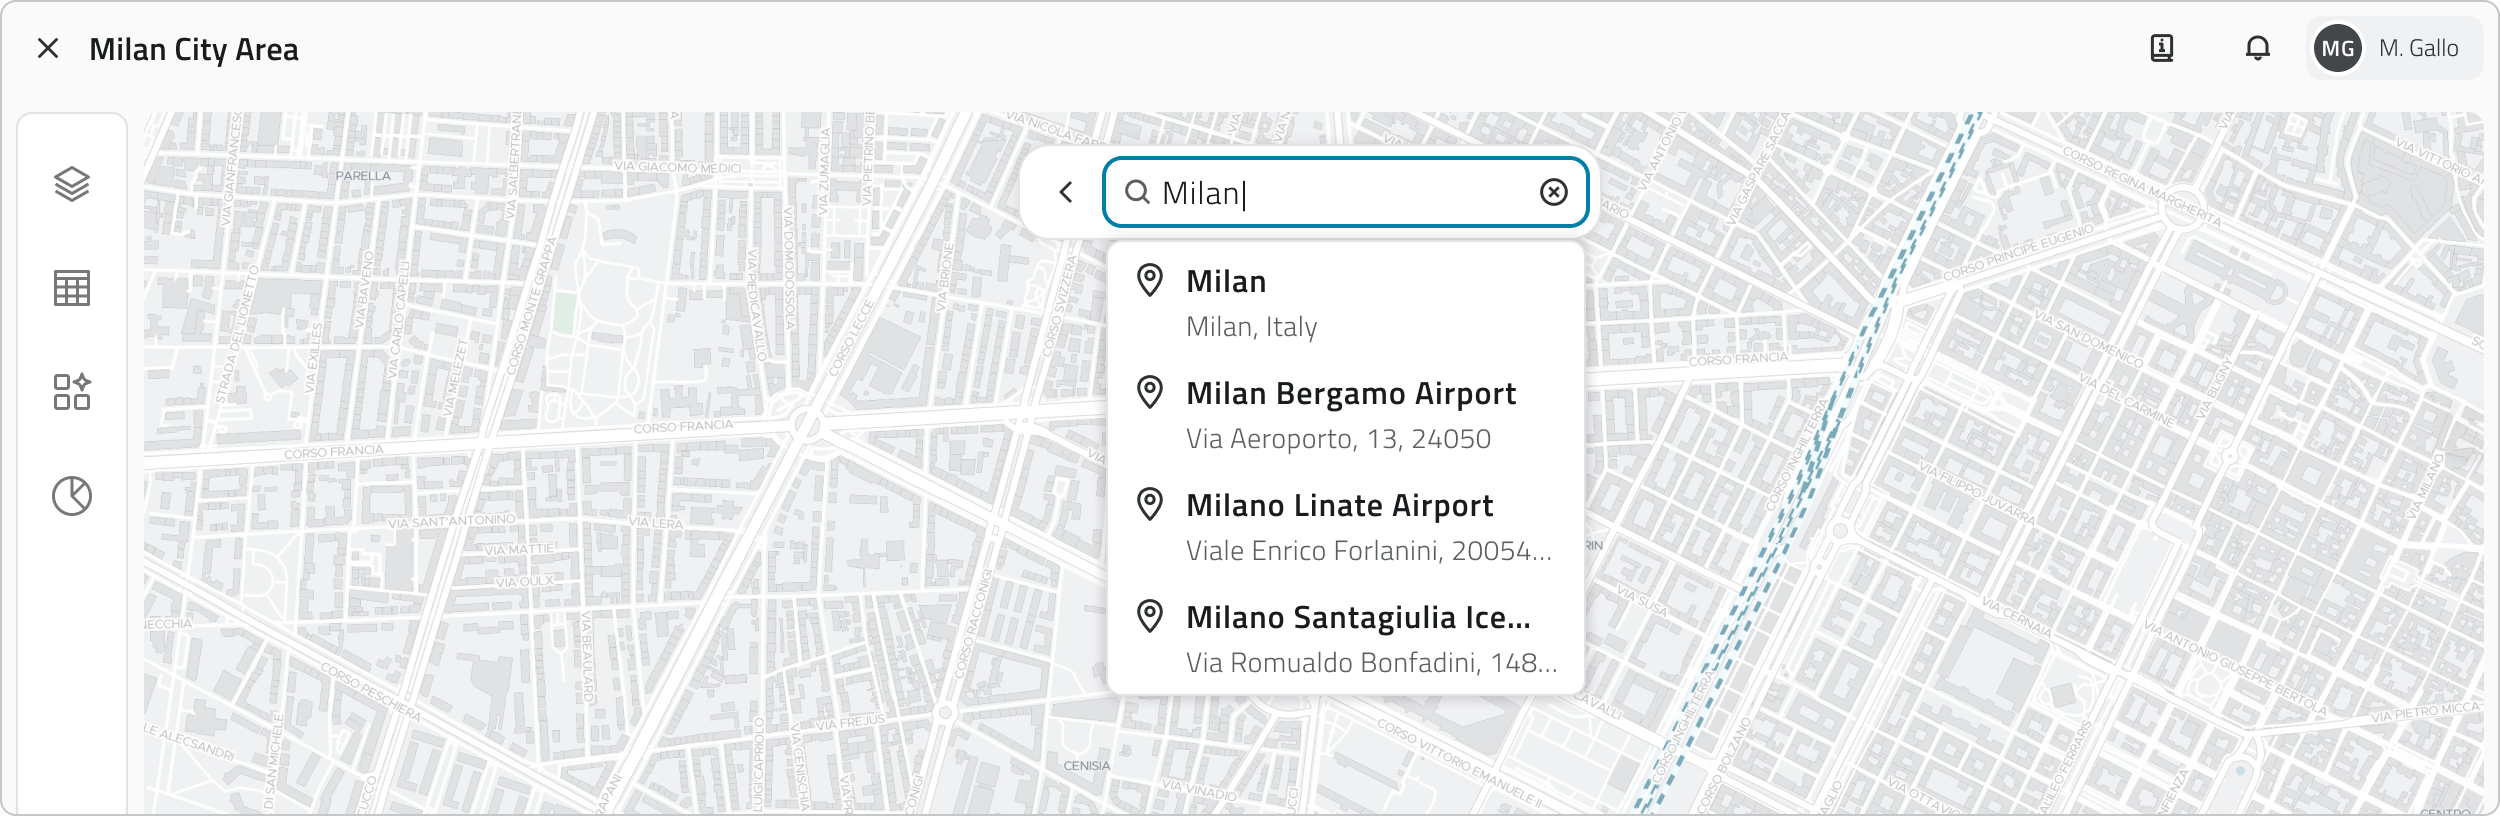
Task: Open the table view icon
Action: pyautogui.click(x=72, y=288)
